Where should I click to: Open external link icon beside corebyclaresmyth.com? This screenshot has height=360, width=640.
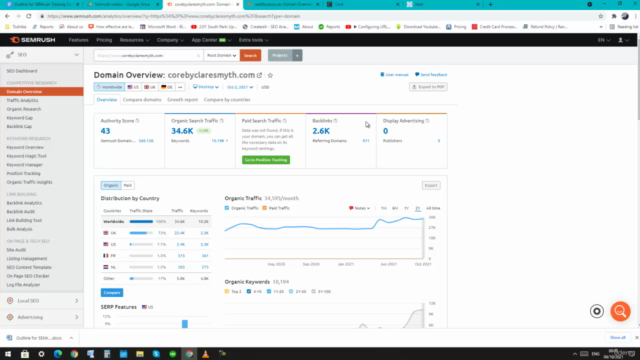(x=259, y=75)
